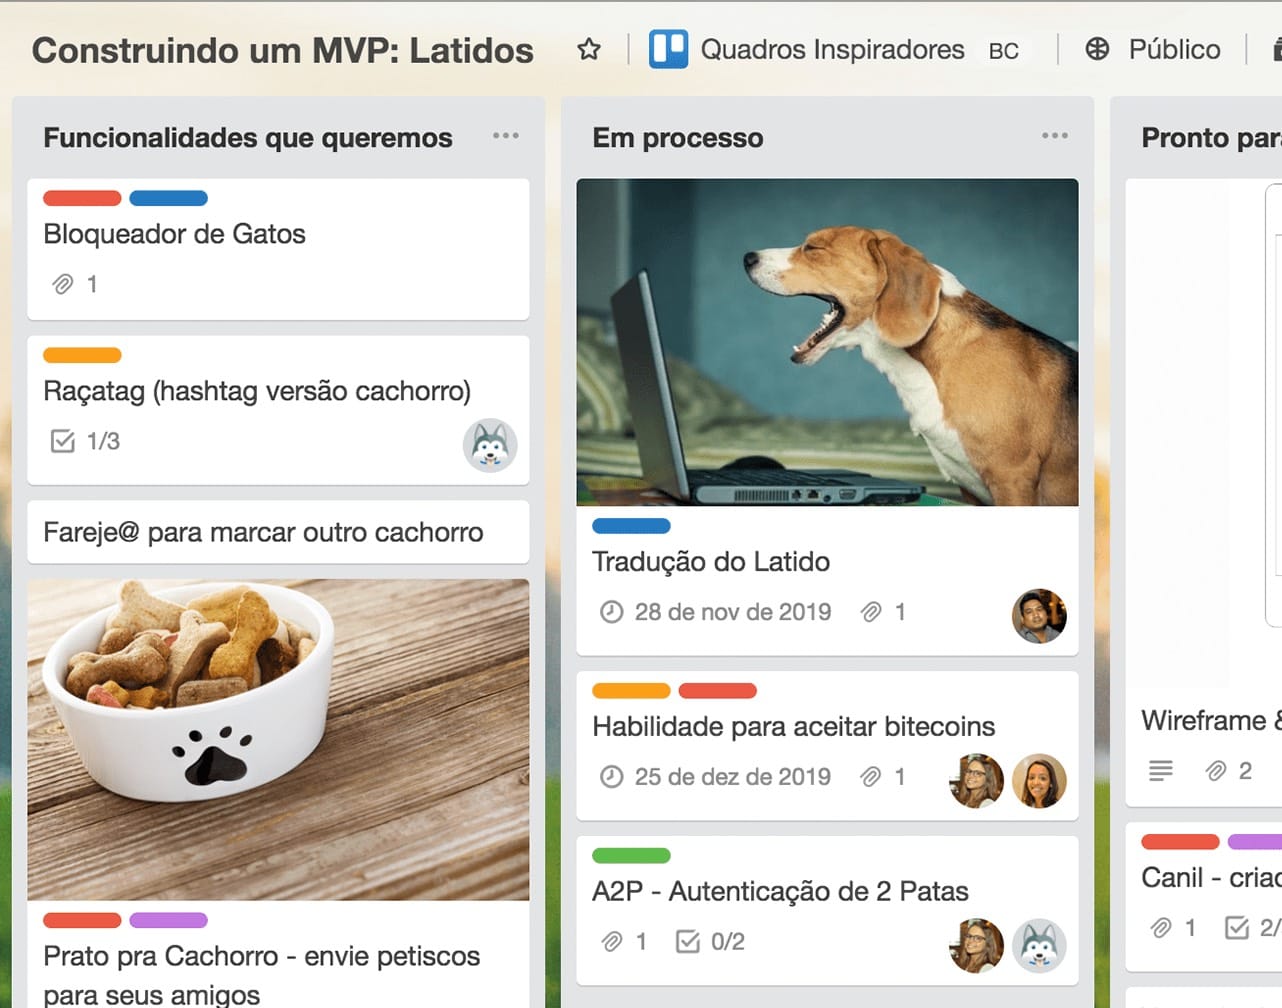1282x1008 pixels.
Task: Click the yawning dog cover image
Action: (x=827, y=341)
